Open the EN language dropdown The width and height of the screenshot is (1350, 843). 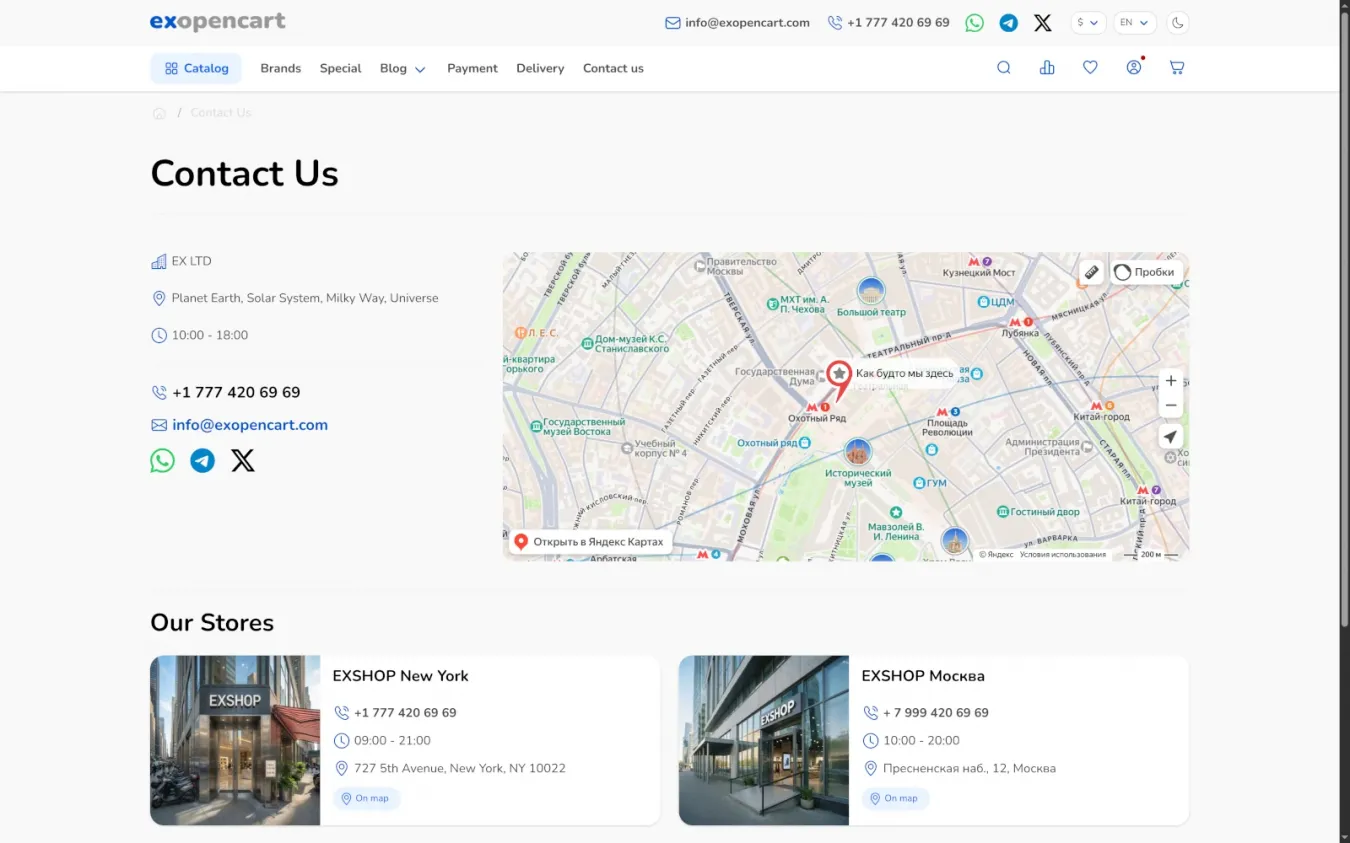(x=1134, y=23)
